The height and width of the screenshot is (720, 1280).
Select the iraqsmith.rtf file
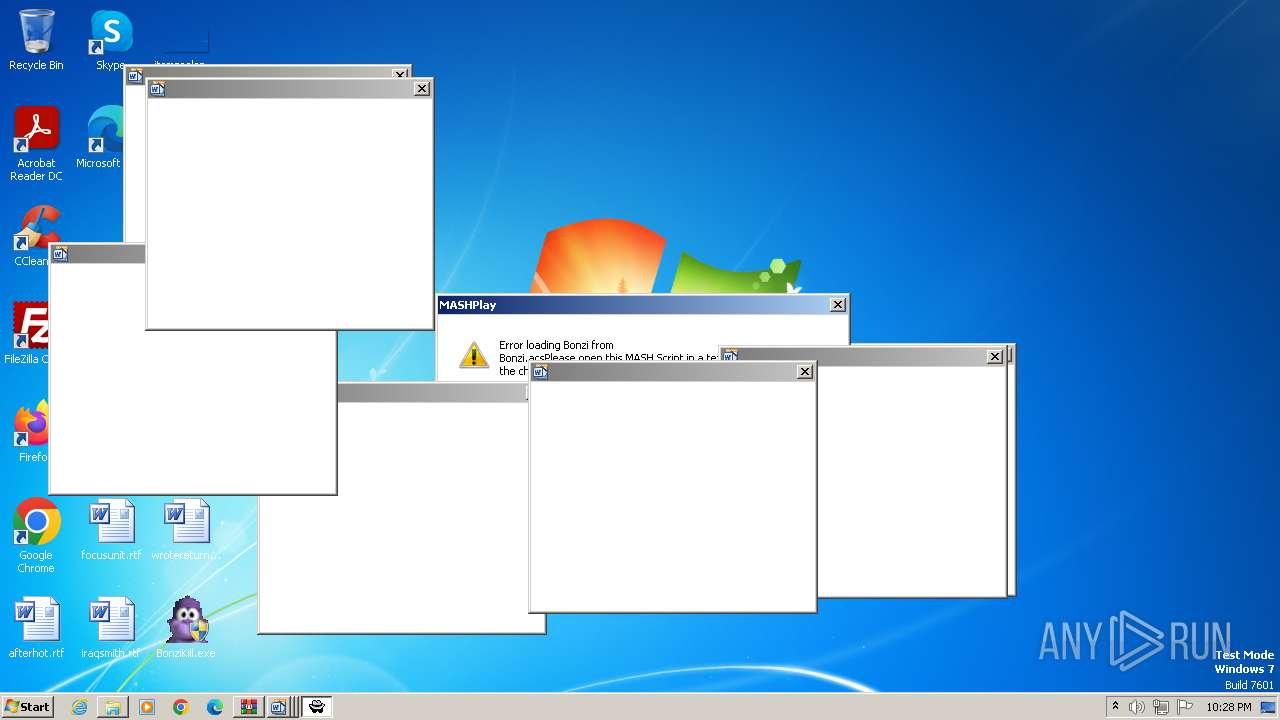click(x=111, y=628)
